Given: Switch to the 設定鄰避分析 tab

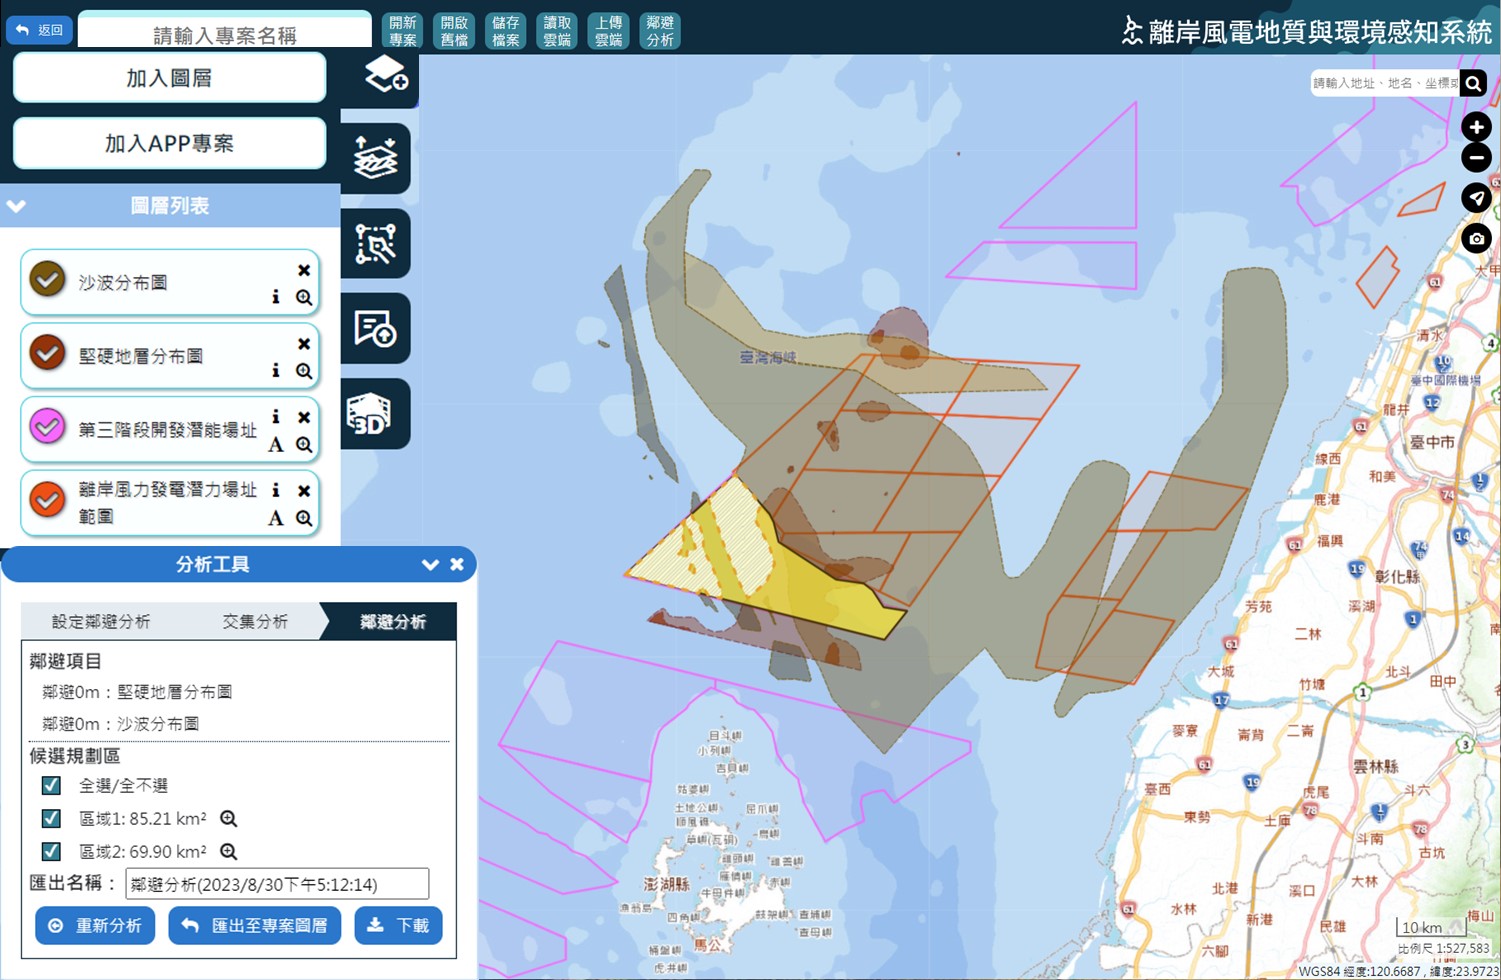Looking at the screenshot, I should (101, 622).
